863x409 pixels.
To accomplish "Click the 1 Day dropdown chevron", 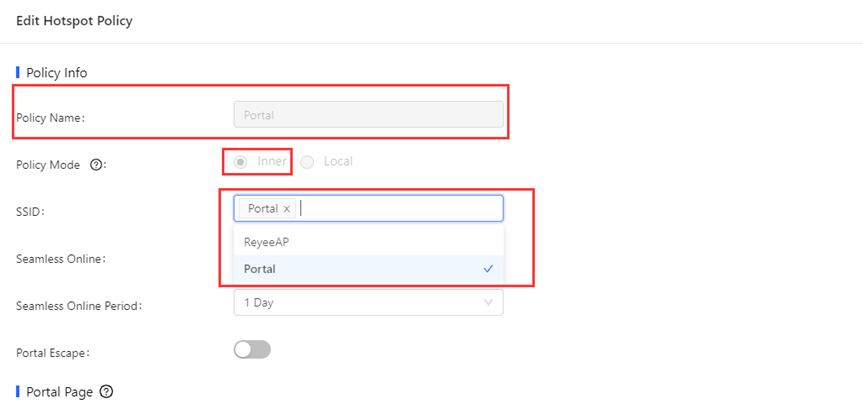I will 488,303.
